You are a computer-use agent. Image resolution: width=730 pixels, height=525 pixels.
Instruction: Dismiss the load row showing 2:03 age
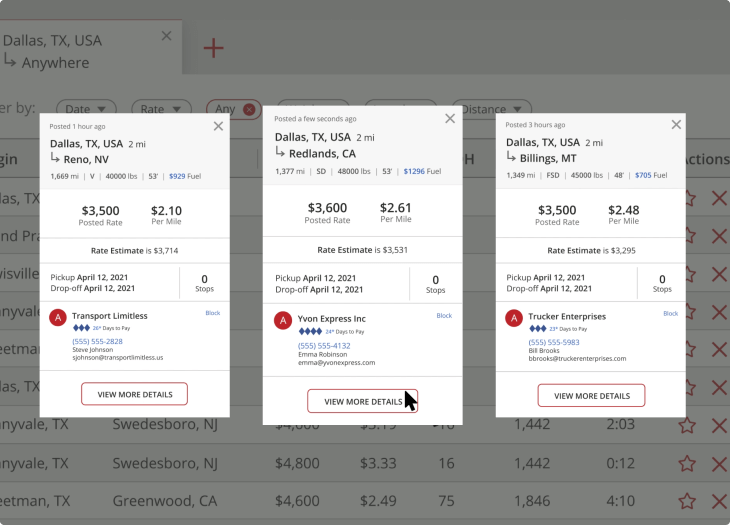click(718, 425)
